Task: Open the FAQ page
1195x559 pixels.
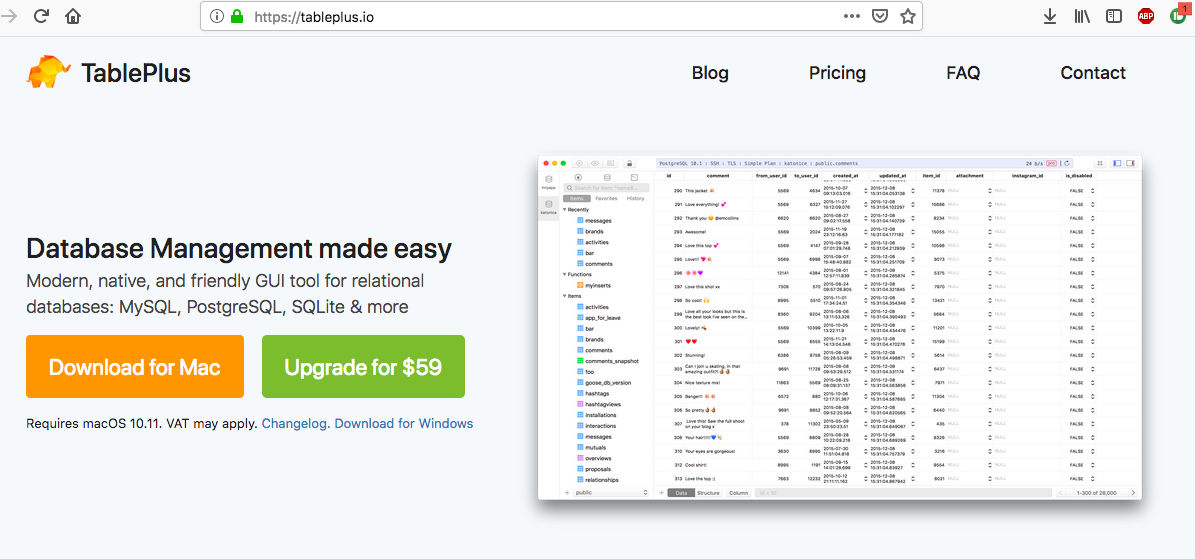Action: click(963, 73)
